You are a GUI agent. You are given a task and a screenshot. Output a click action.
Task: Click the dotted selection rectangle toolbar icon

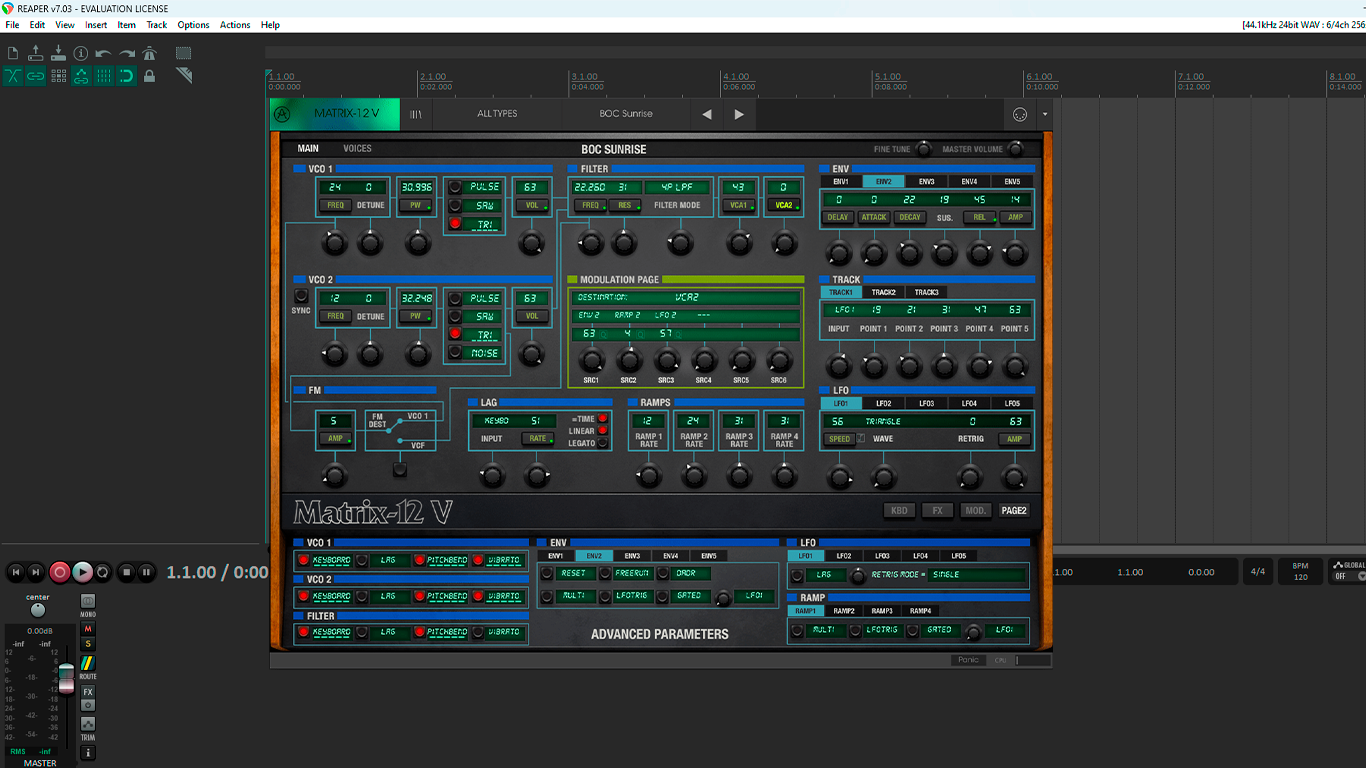pyautogui.click(x=184, y=53)
